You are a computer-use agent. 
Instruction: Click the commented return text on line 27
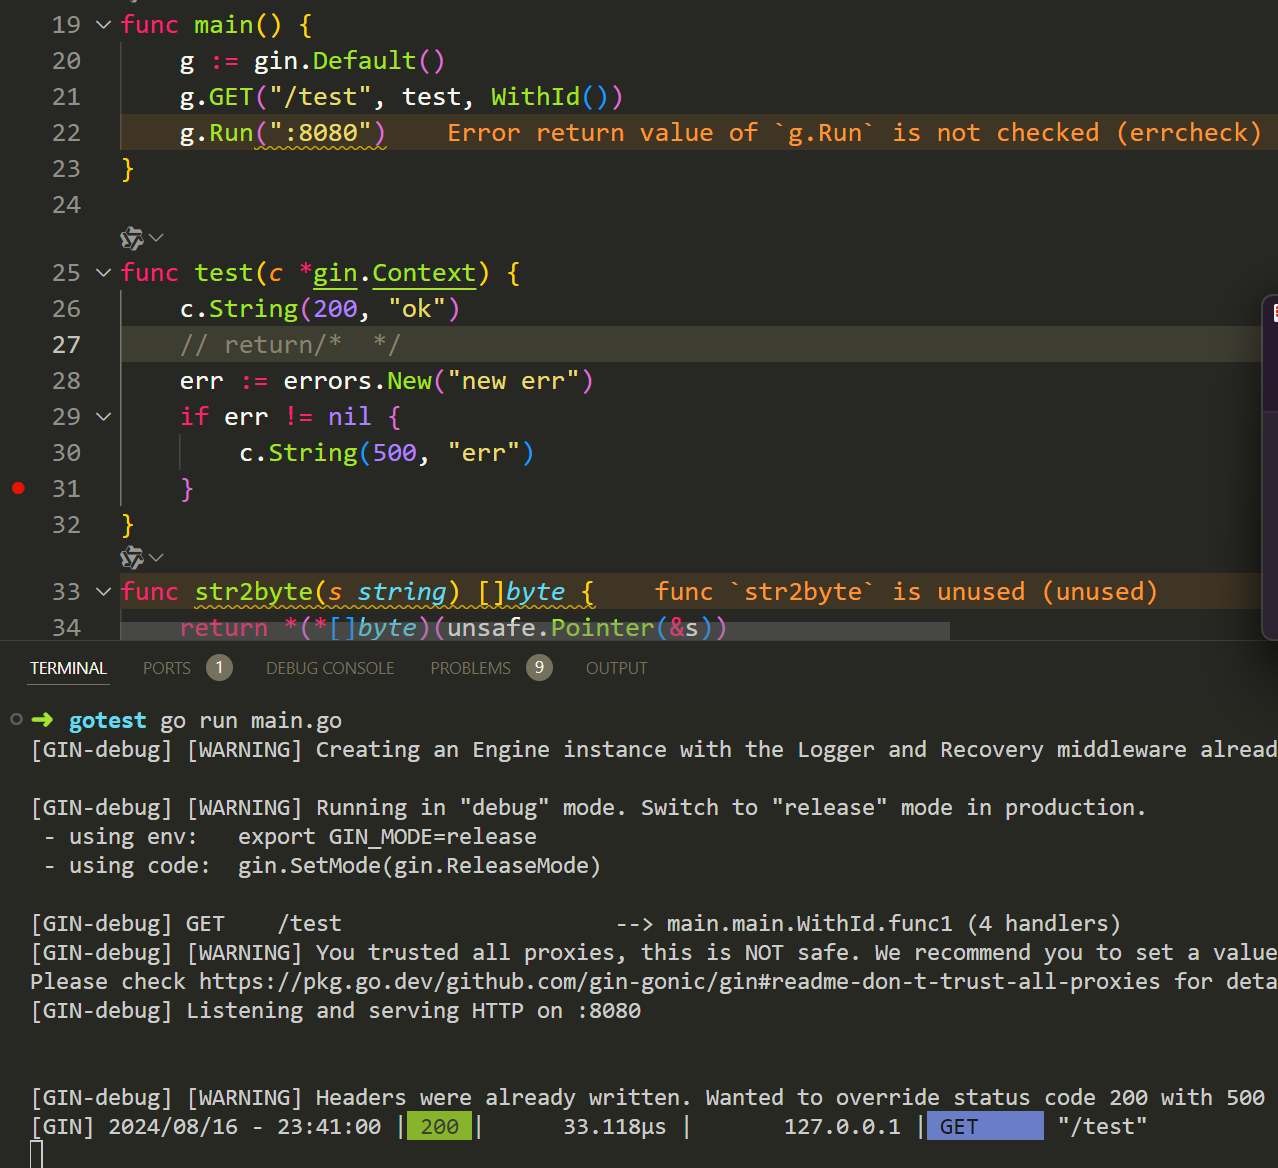(x=290, y=345)
